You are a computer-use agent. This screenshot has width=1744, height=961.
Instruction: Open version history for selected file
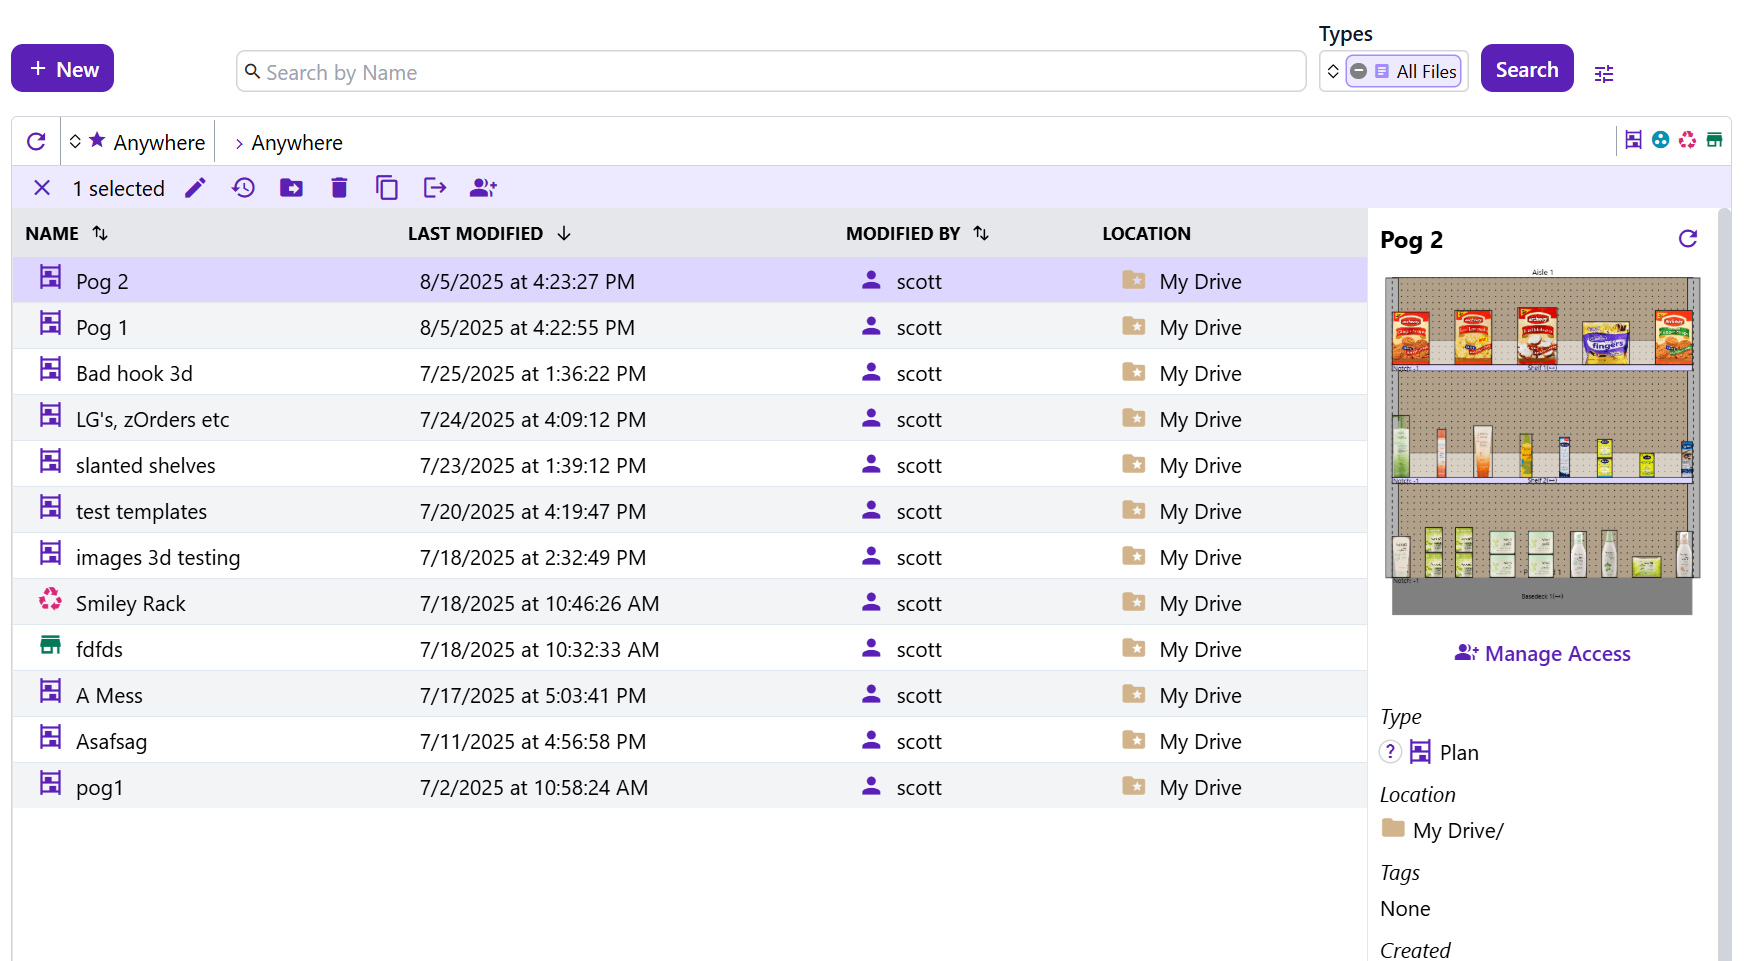click(x=243, y=188)
